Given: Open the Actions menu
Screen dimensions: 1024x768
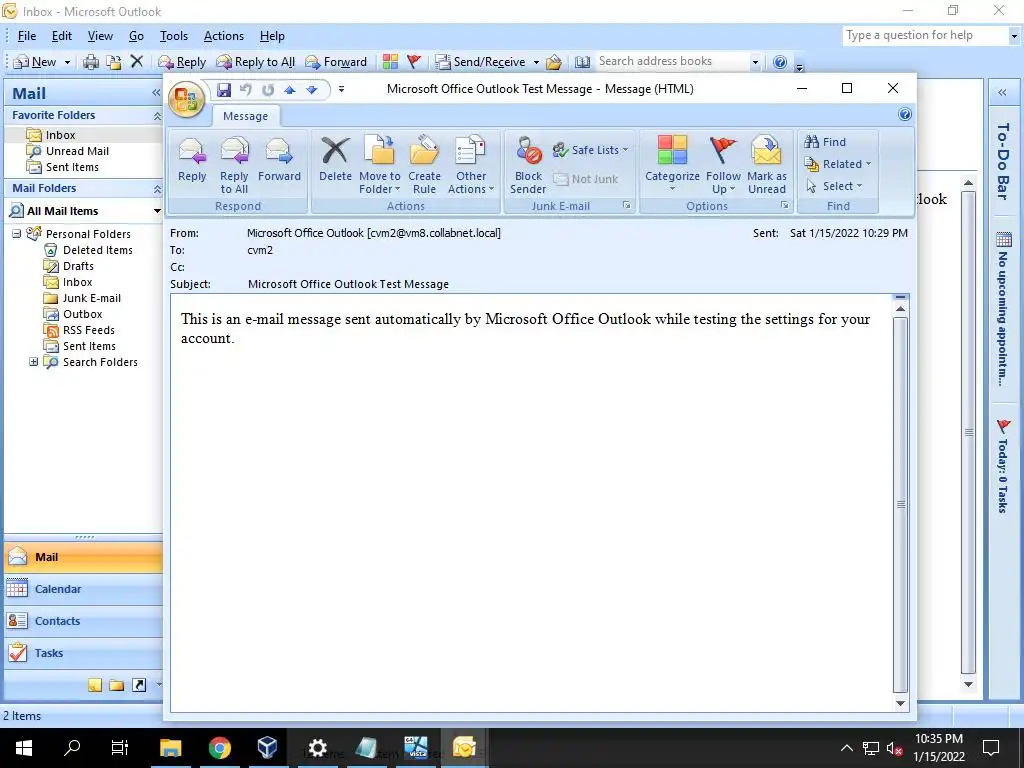Looking at the screenshot, I should click(x=224, y=36).
